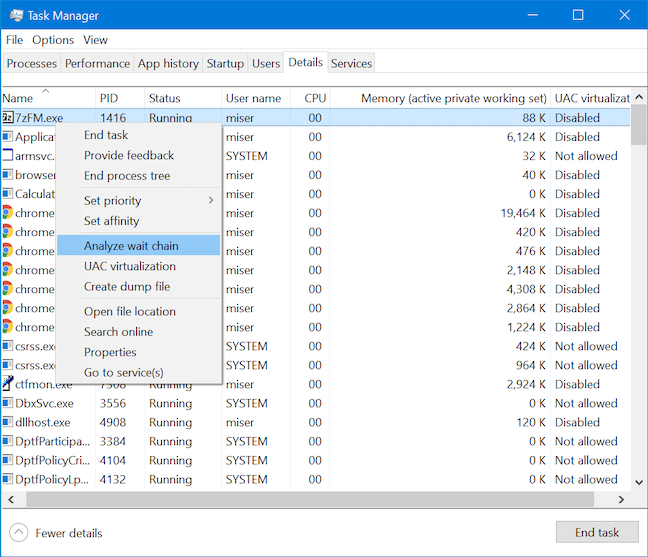Click the DbxSvc.exe process icon
The height and width of the screenshot is (557, 648).
(8, 403)
